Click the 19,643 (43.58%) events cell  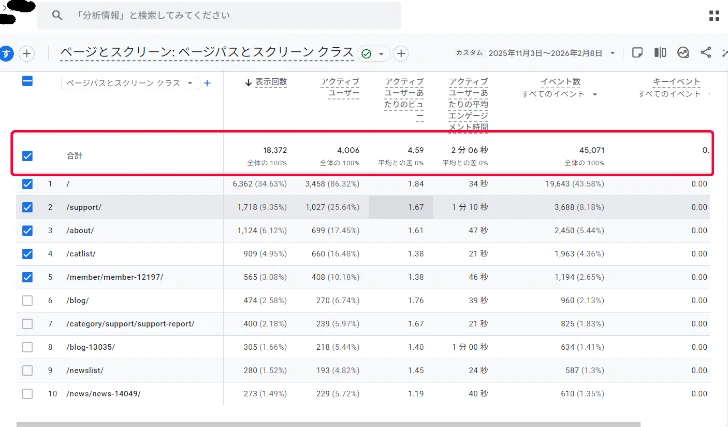coord(575,184)
